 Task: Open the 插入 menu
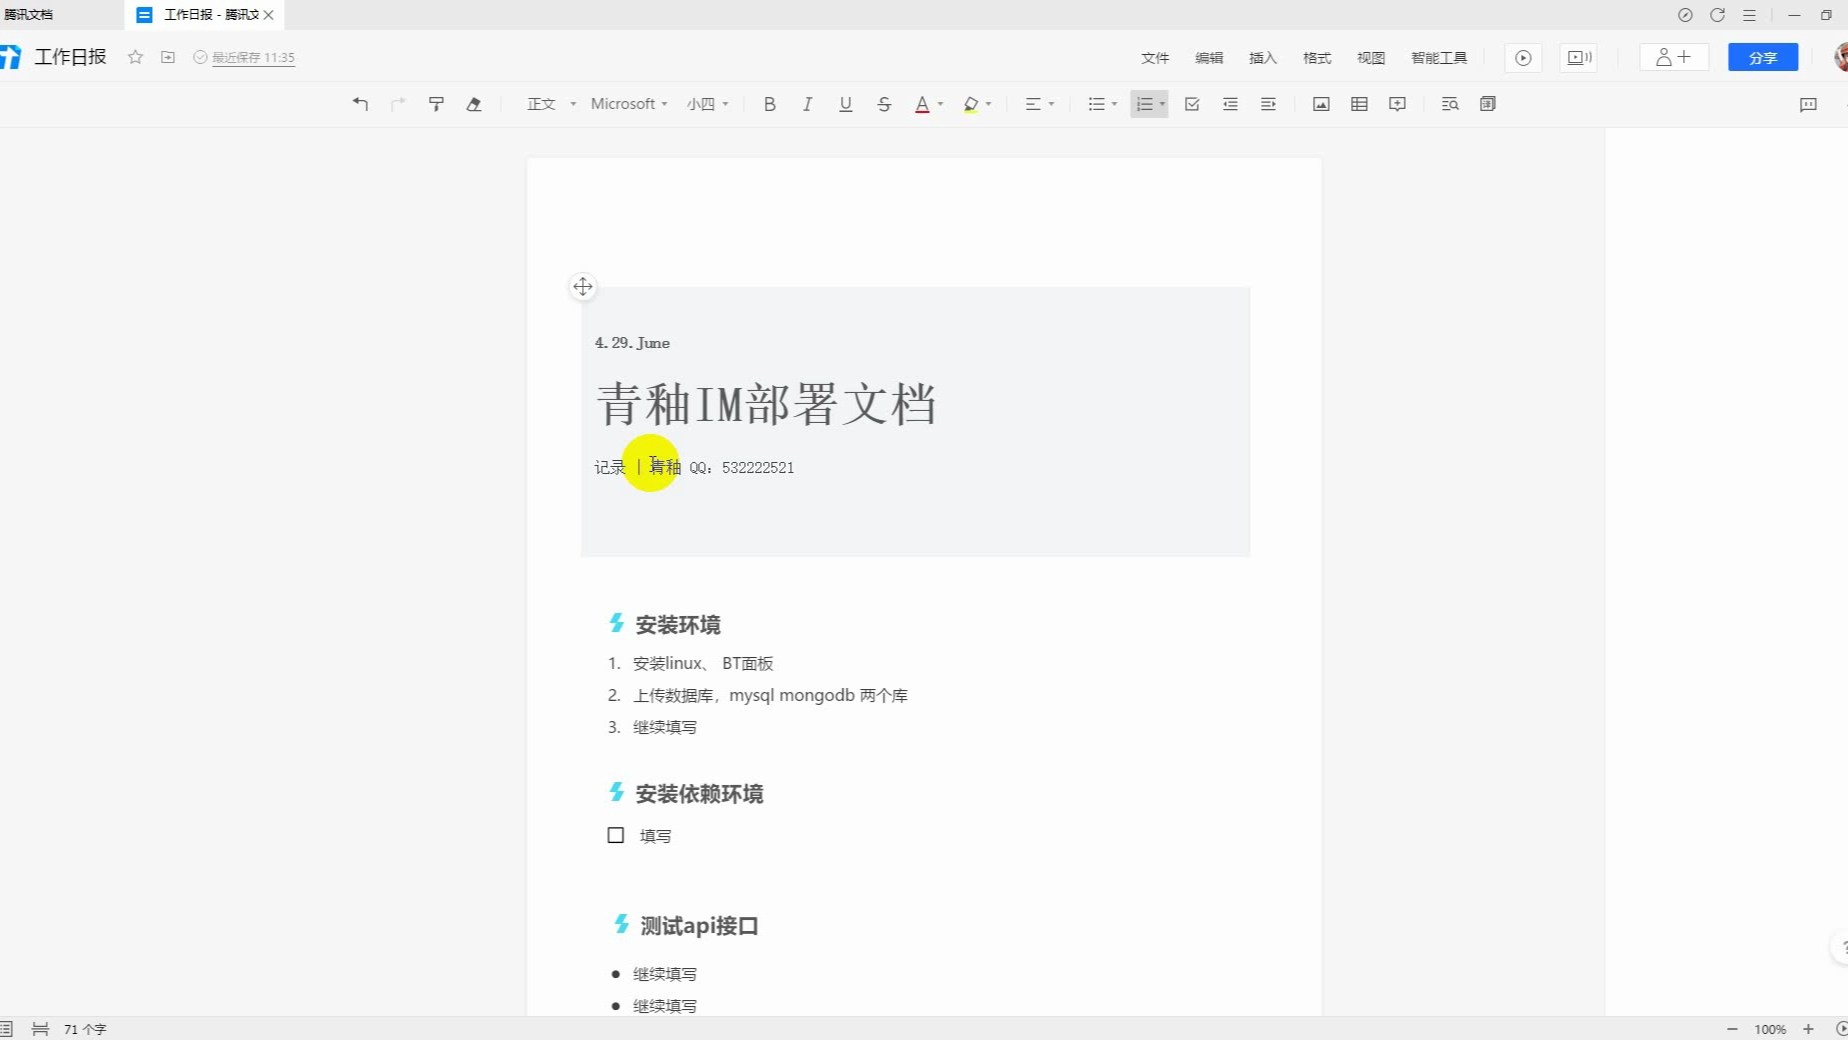pyautogui.click(x=1263, y=58)
